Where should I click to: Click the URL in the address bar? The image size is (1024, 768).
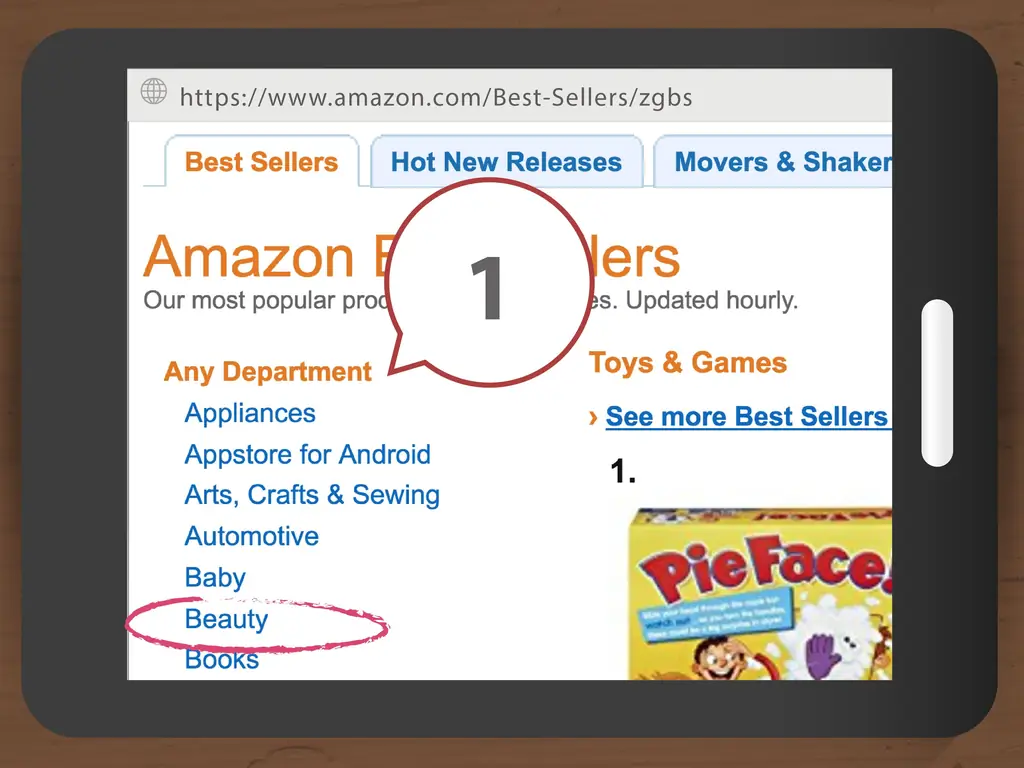coord(436,97)
